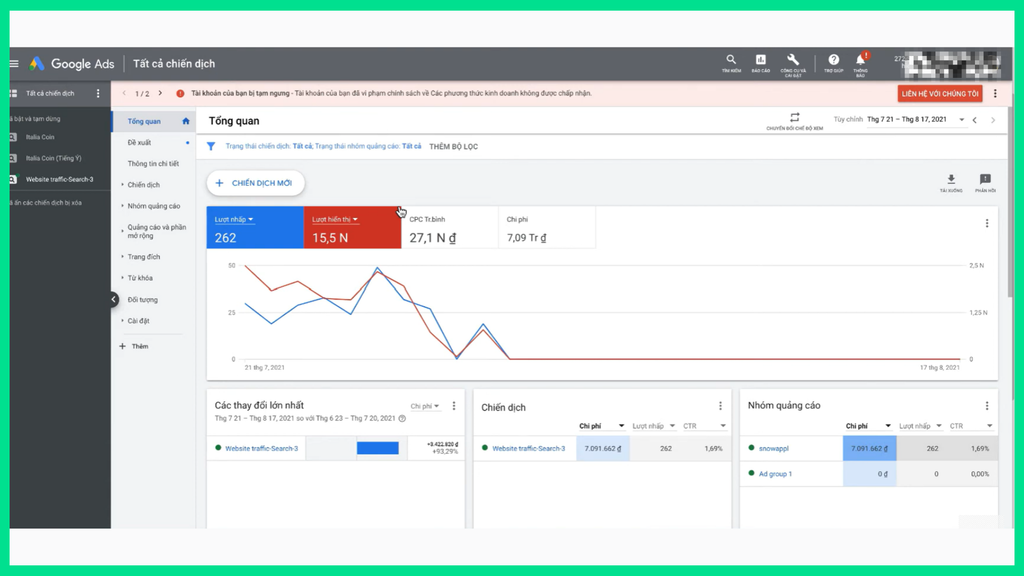Open the Từ khóa navigation item
This screenshot has height=576, width=1024.
coord(140,278)
